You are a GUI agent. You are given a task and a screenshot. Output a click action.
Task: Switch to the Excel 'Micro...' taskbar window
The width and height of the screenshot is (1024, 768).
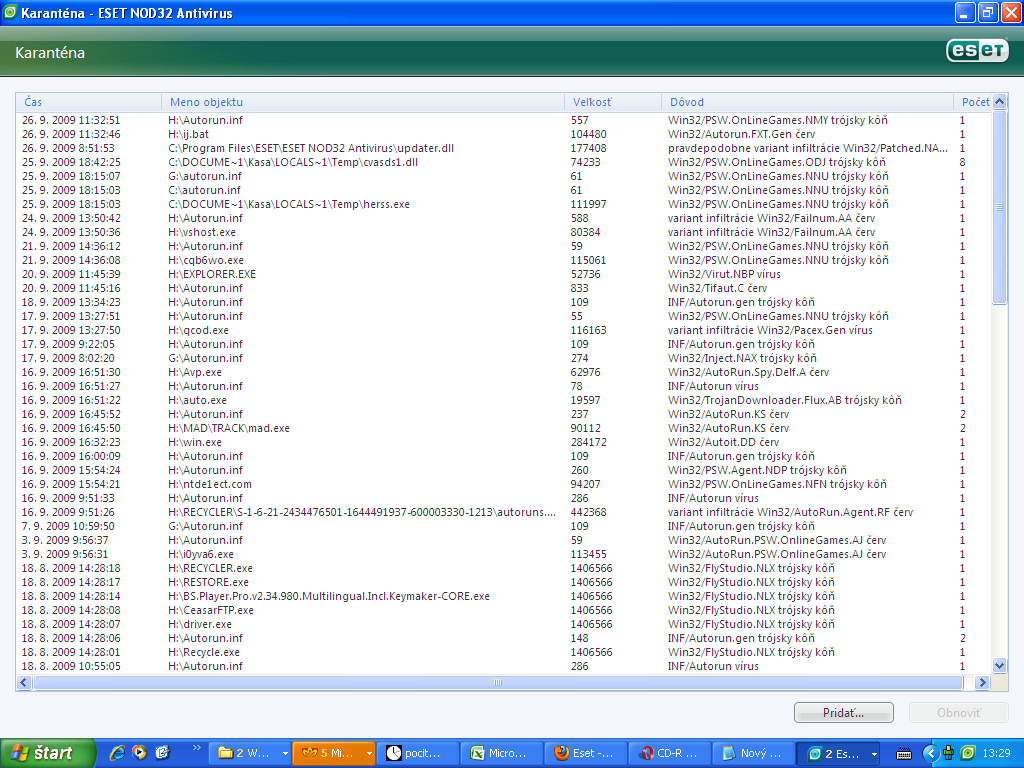pyautogui.click(x=502, y=754)
